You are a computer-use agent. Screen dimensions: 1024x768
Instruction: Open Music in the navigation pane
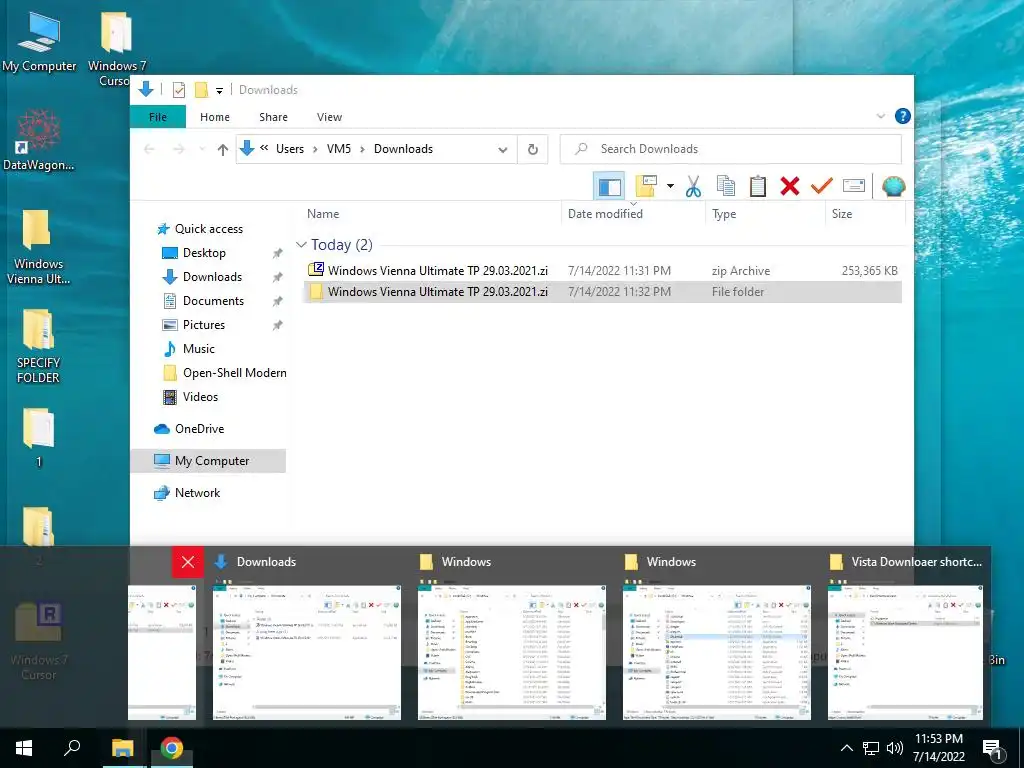199,349
